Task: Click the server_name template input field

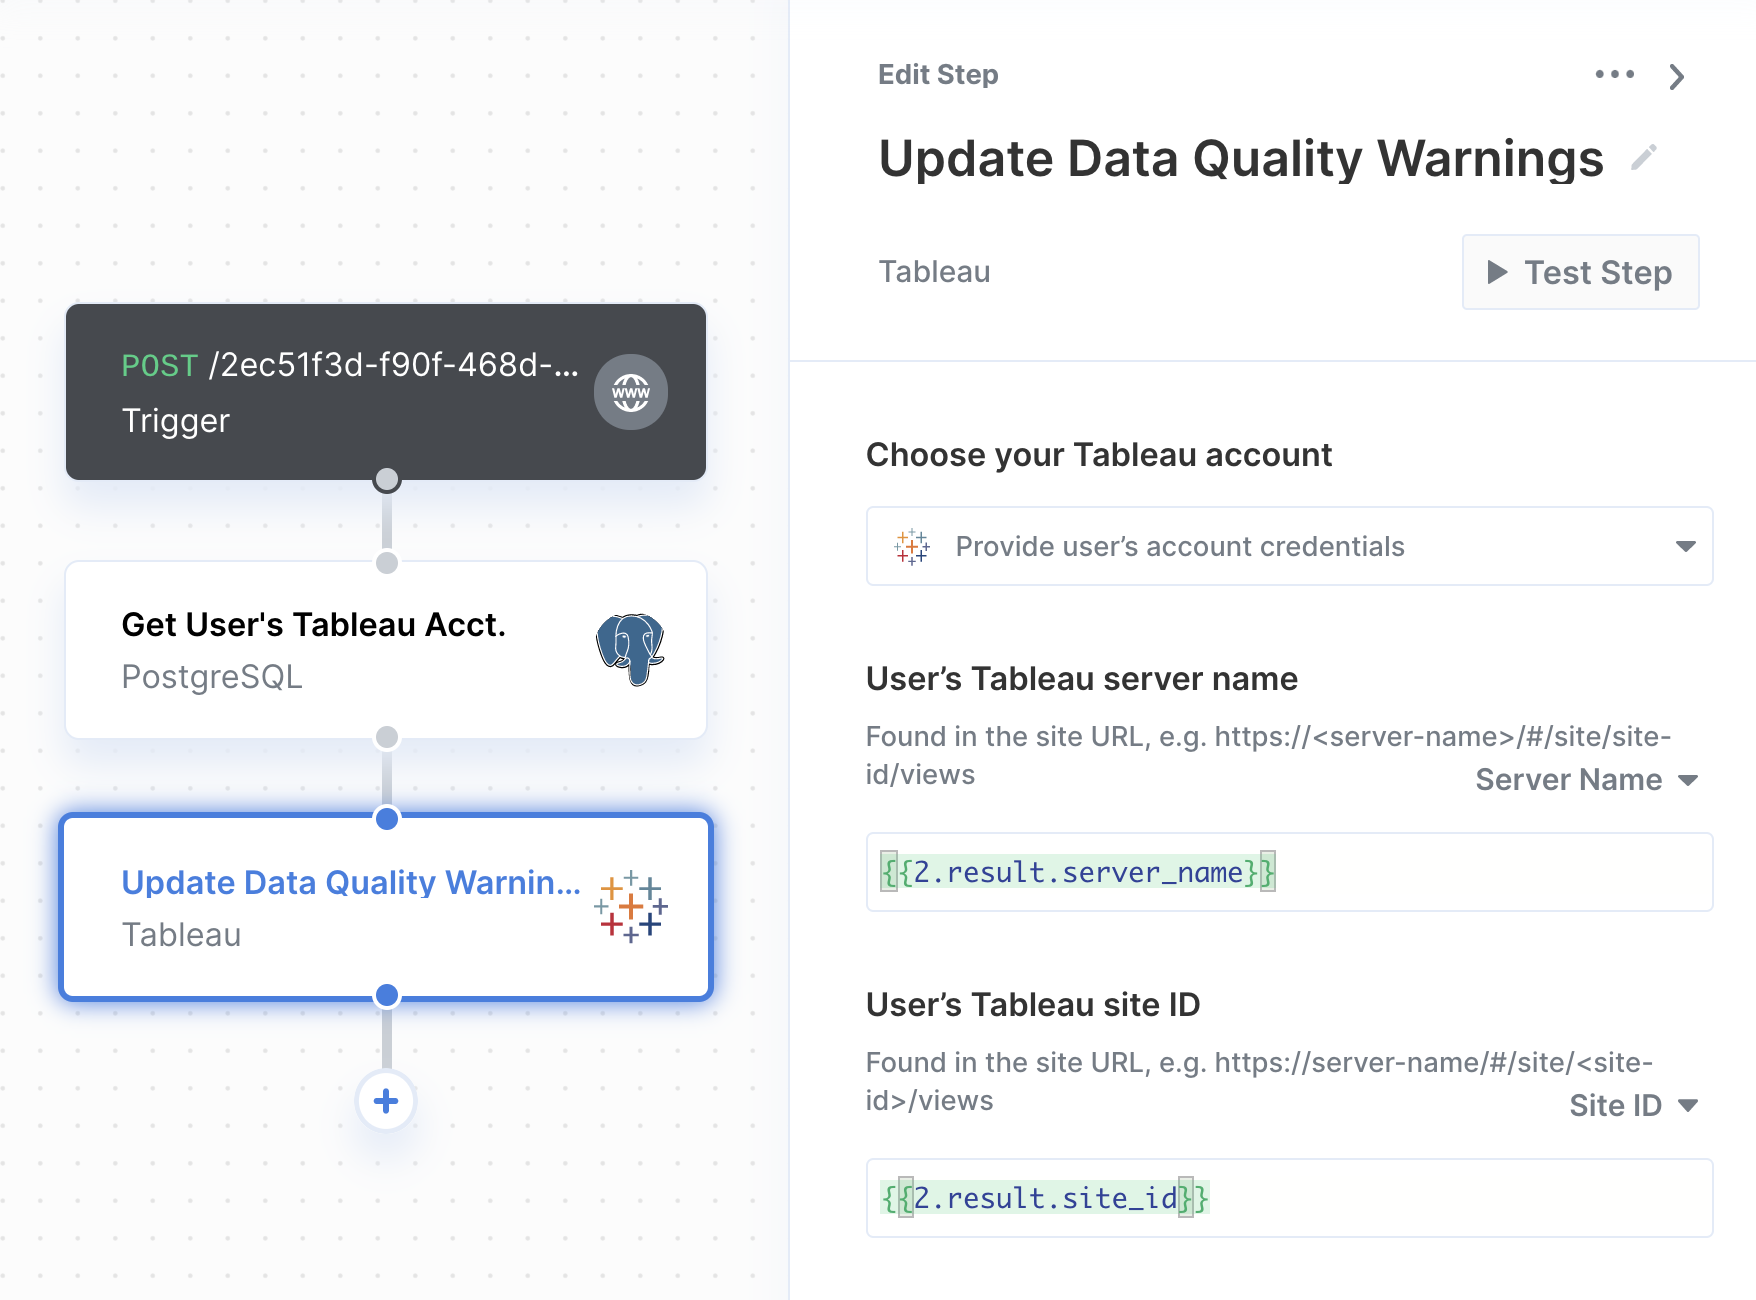Action: 1290,872
